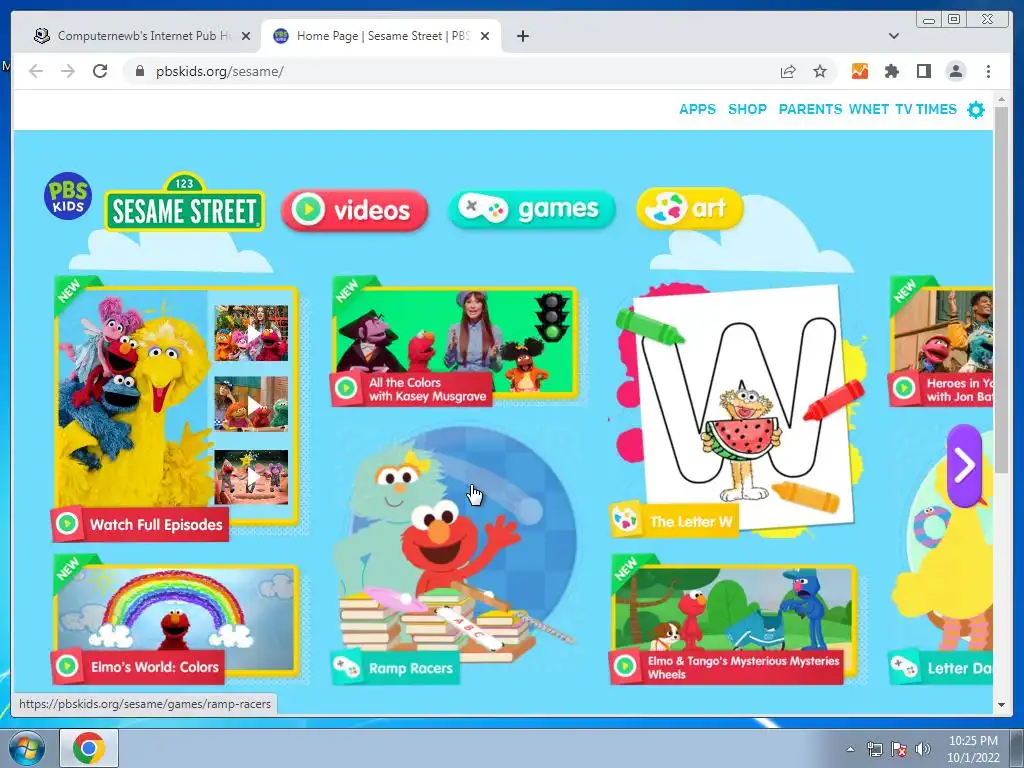1024x768 pixels.
Task: Click the purple next arrow carousel button
Action: click(965, 466)
